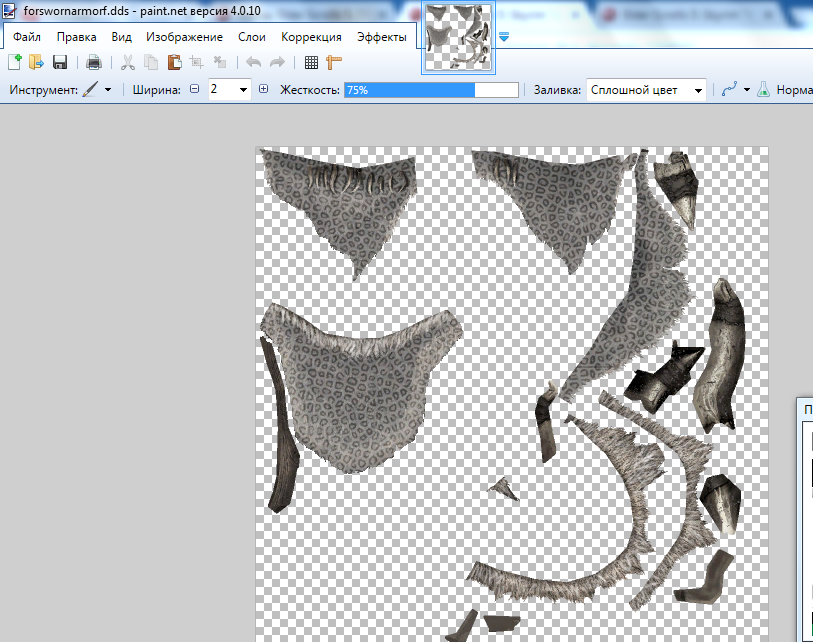Adjust the Жесткость hardness slider
Screen dimensions: 813x642
click(431, 90)
